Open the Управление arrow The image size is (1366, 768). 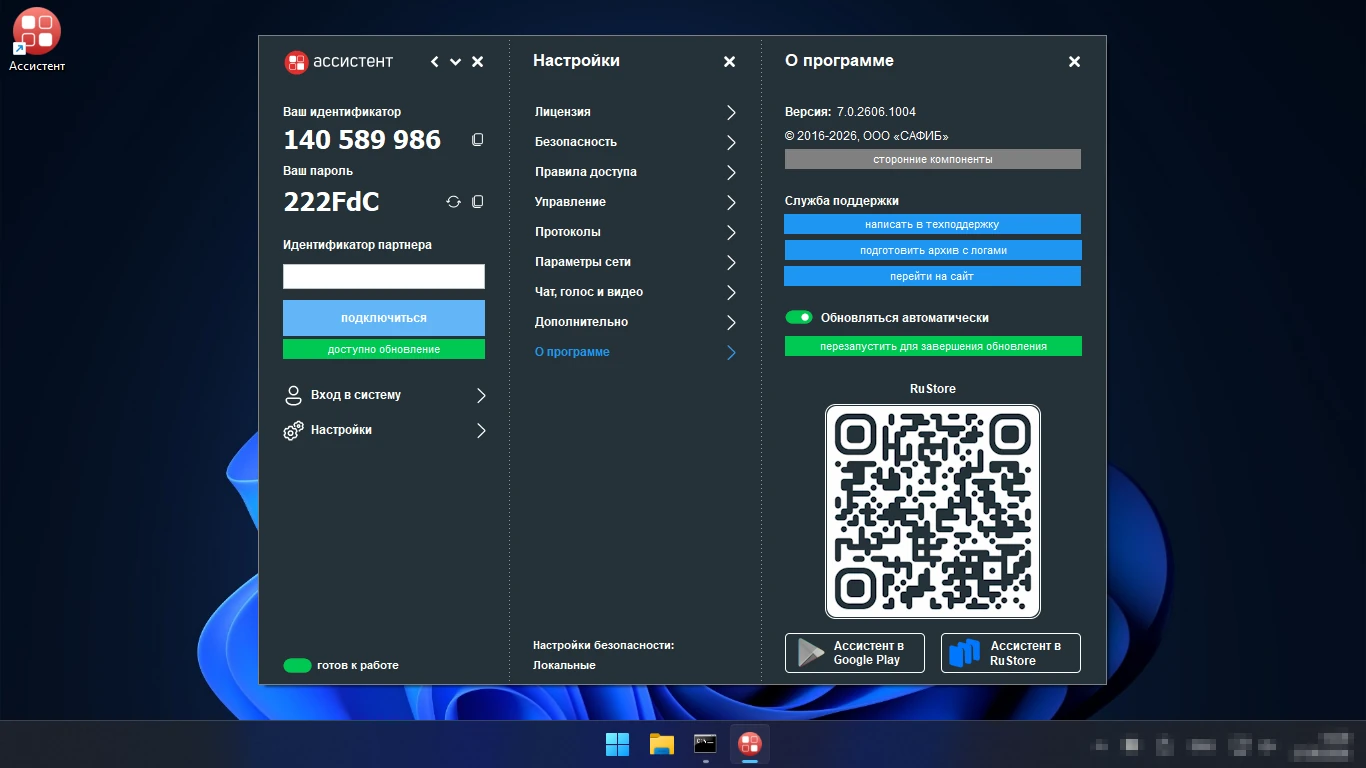pos(732,202)
